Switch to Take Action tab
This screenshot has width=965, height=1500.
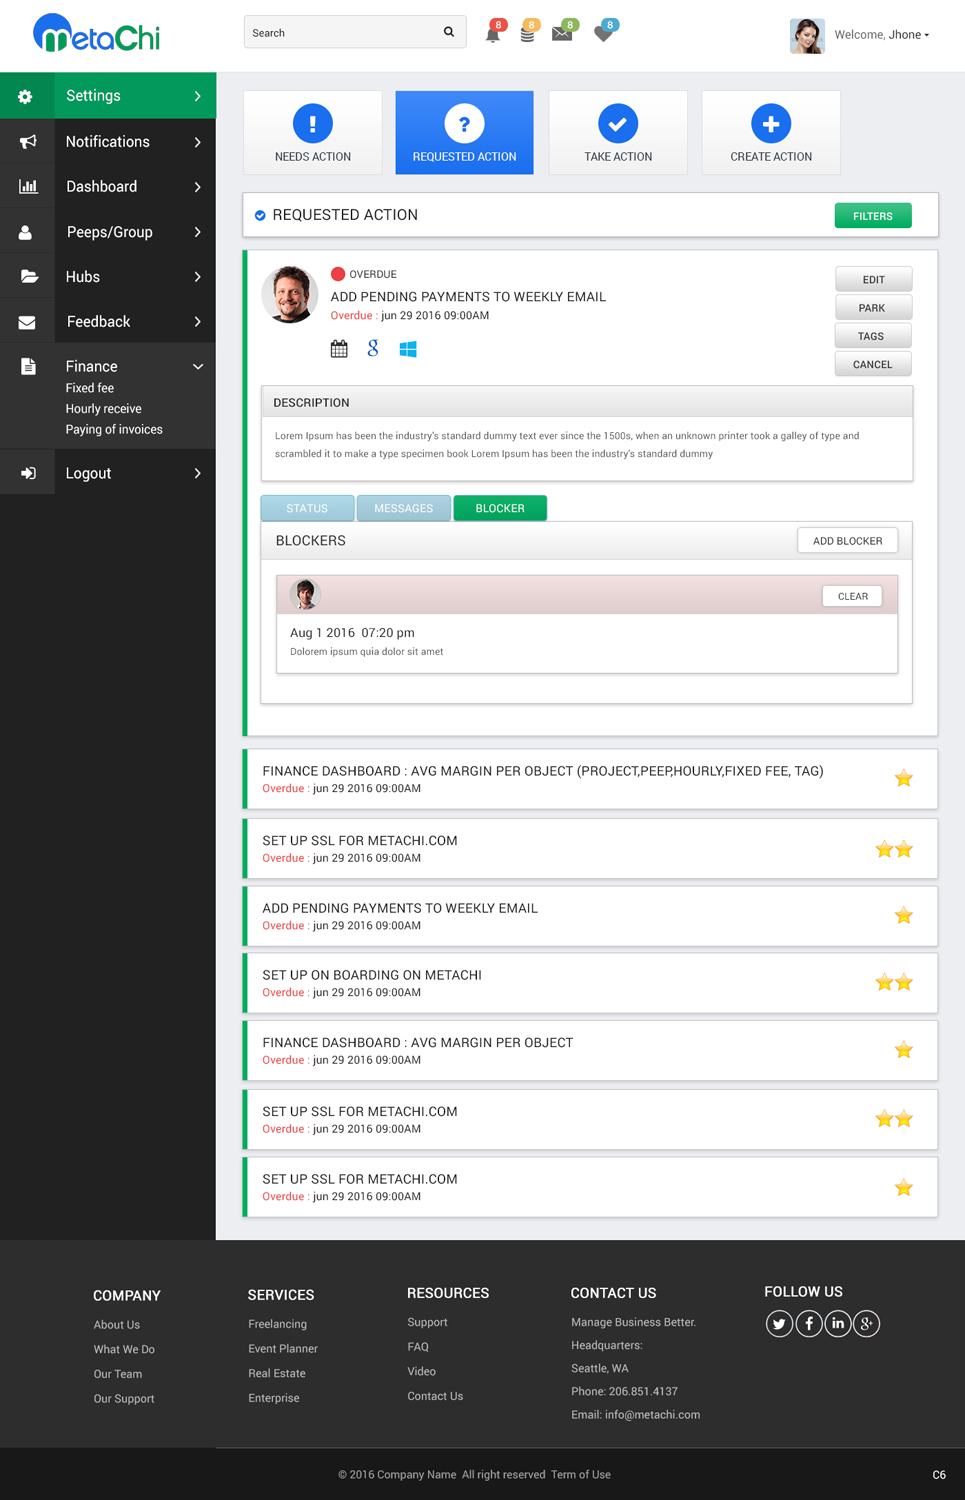(x=618, y=132)
